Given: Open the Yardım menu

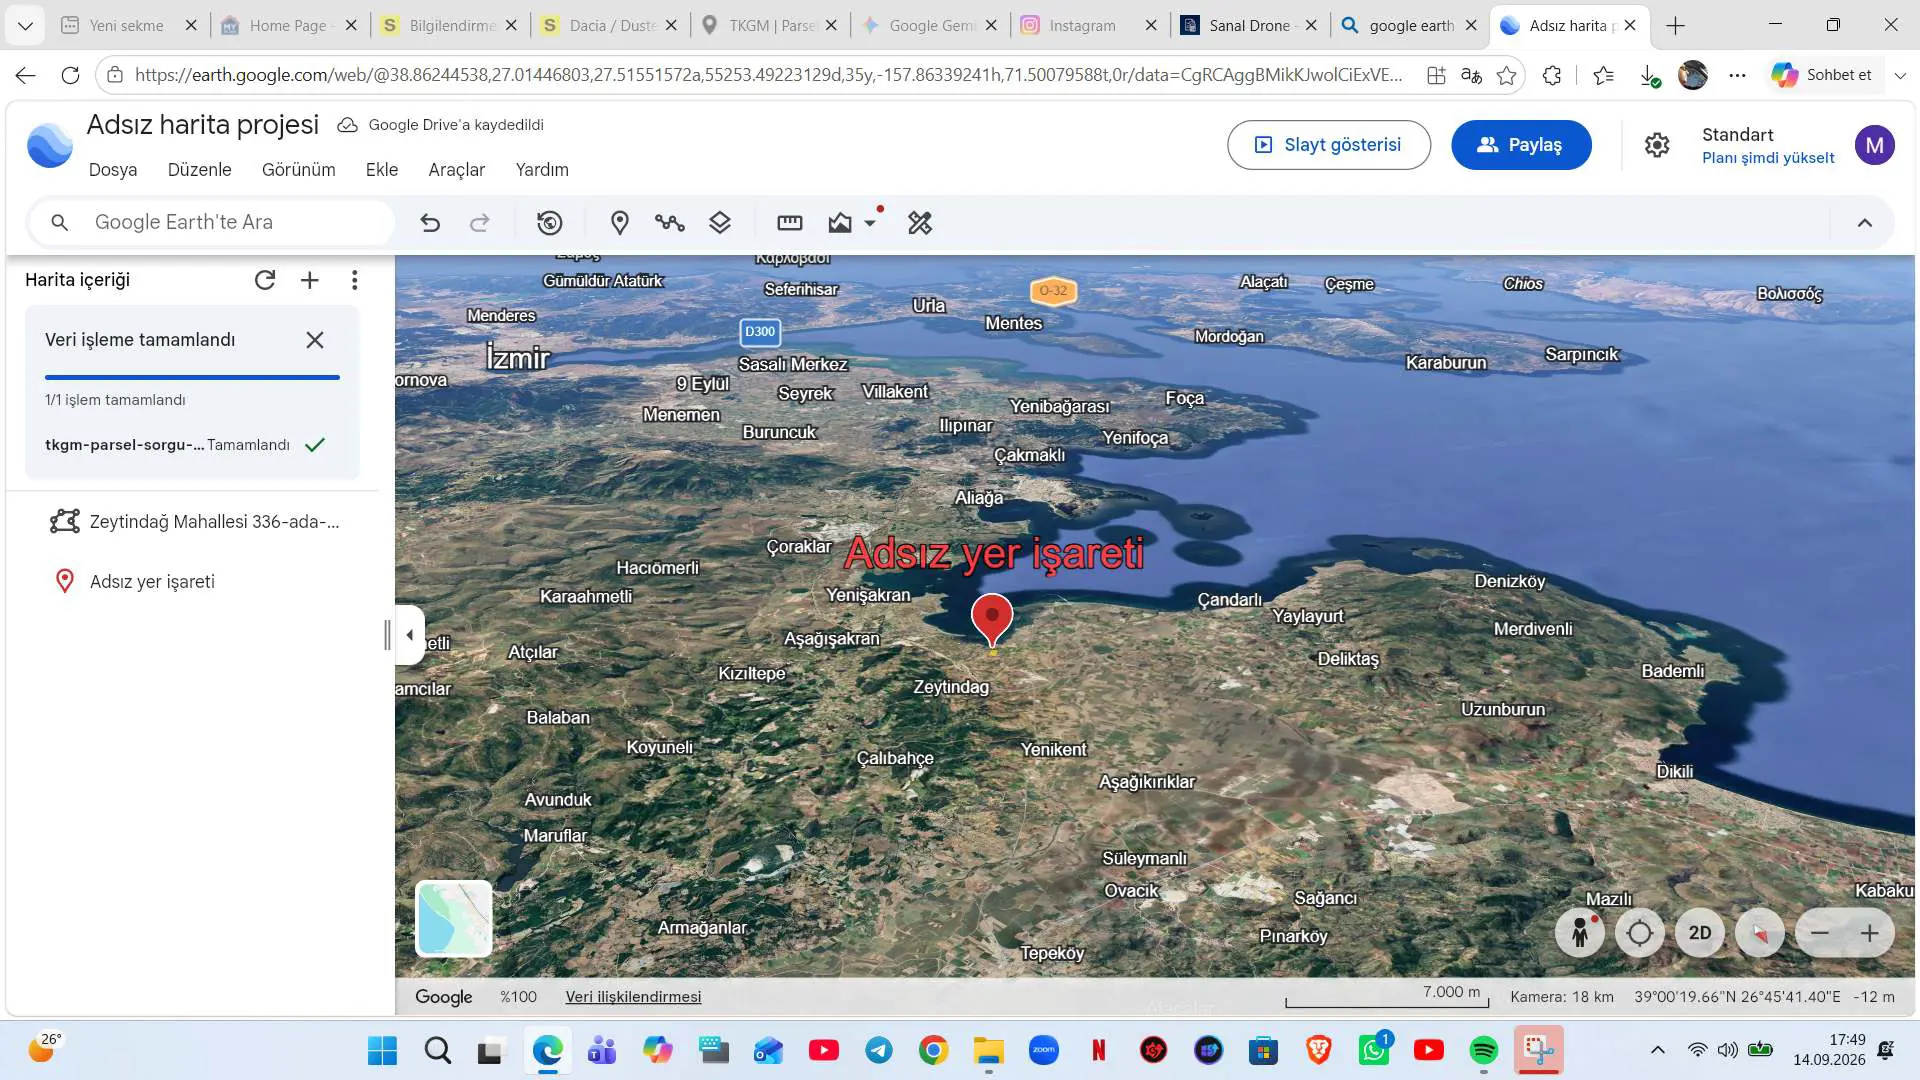Looking at the screenshot, I should 542,170.
